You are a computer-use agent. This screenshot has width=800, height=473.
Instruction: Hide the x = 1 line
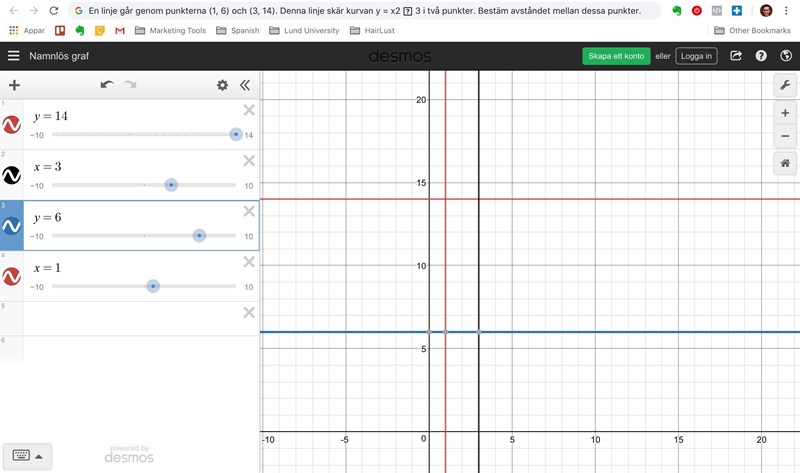[x=12, y=277]
